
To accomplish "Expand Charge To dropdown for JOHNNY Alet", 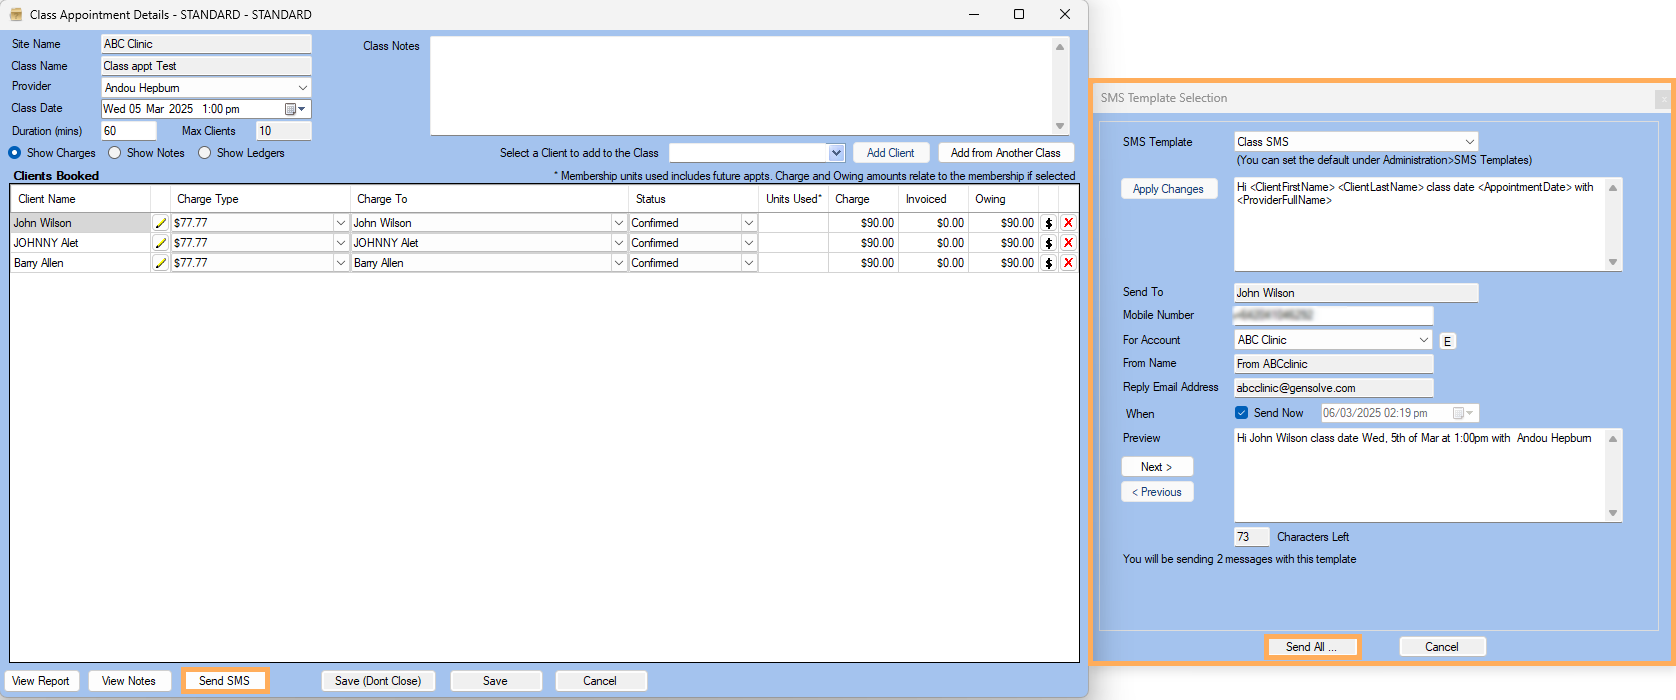I will point(618,243).
